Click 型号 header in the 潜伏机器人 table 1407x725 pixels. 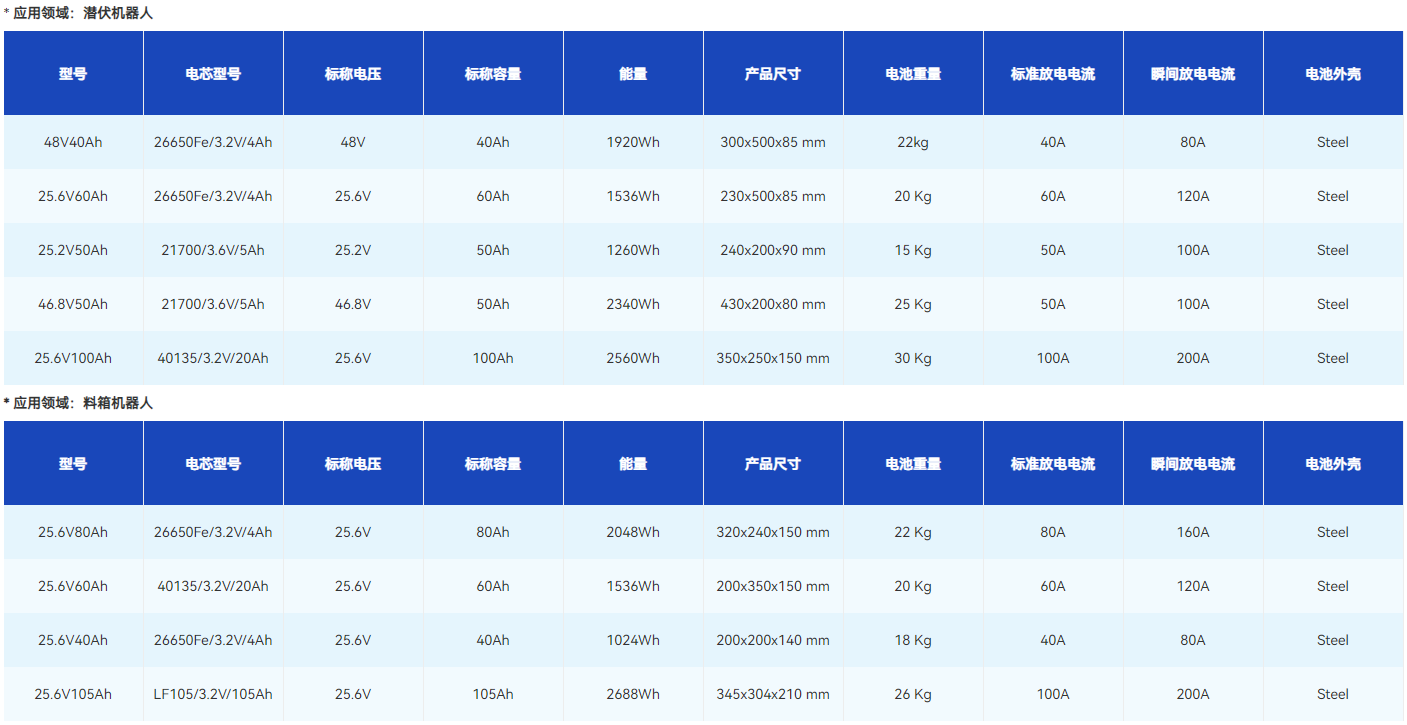[73, 74]
